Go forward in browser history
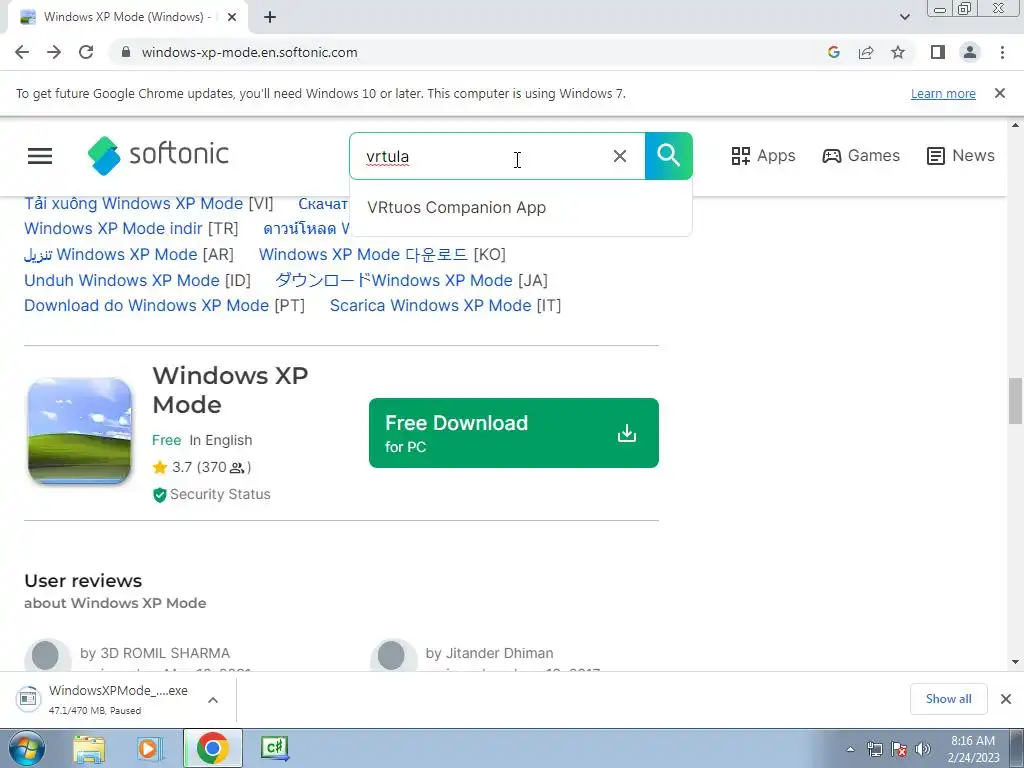Image resolution: width=1024 pixels, height=768 pixels. [54, 52]
